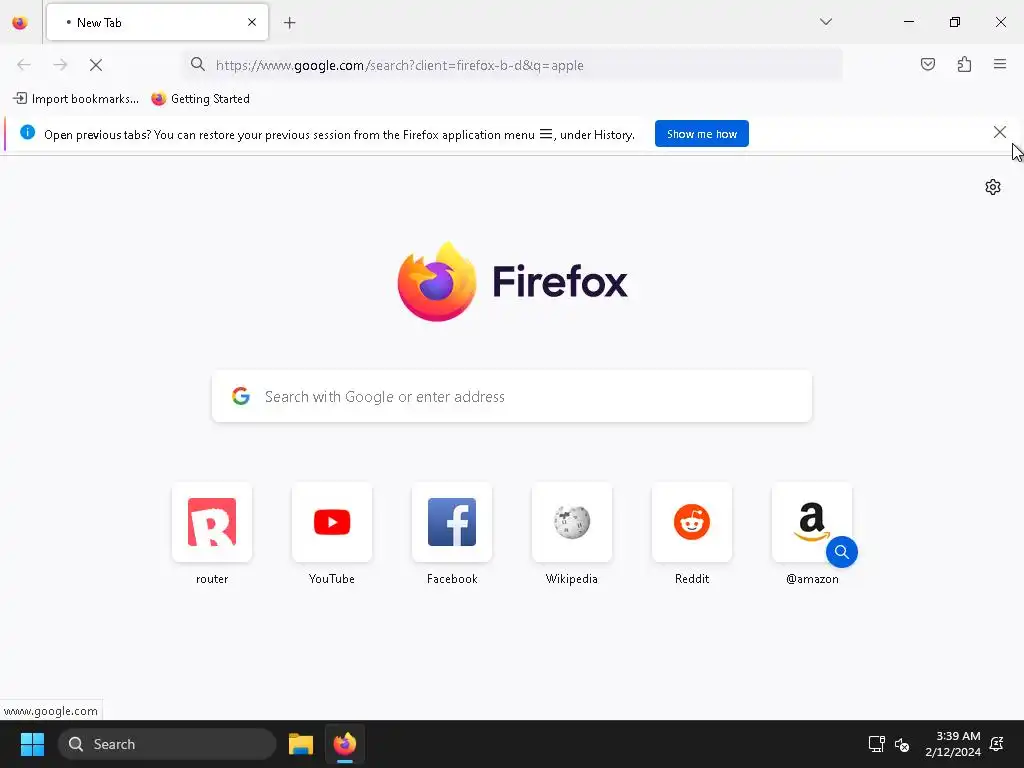Open the Reddit shortcut tile
Screen dimensions: 1024x768
click(692, 522)
